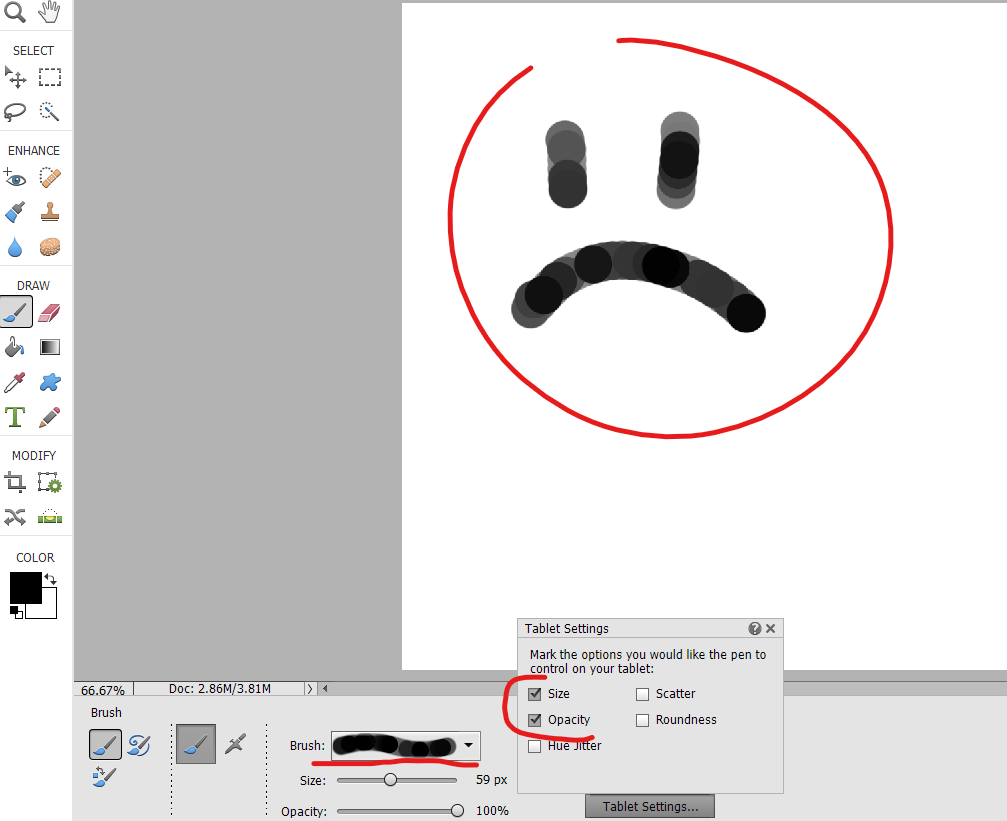
Task: Select the Hand tool
Action: (48, 13)
